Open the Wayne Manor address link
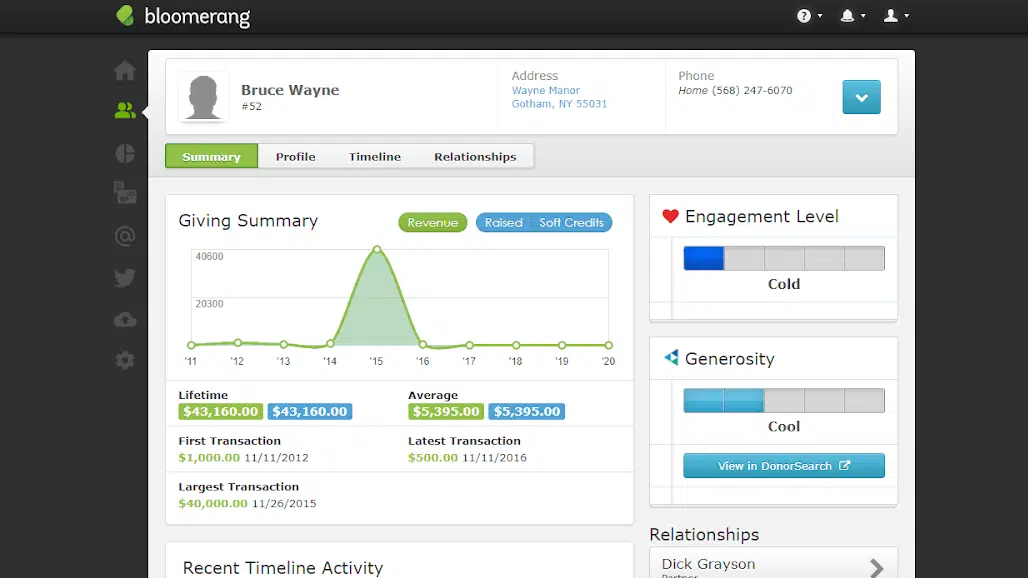 [x=545, y=90]
